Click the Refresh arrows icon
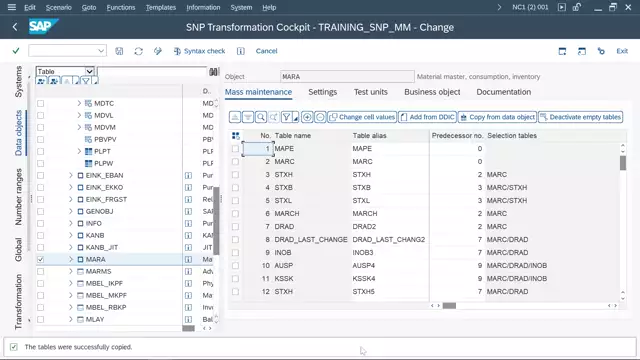 [x=138, y=51]
